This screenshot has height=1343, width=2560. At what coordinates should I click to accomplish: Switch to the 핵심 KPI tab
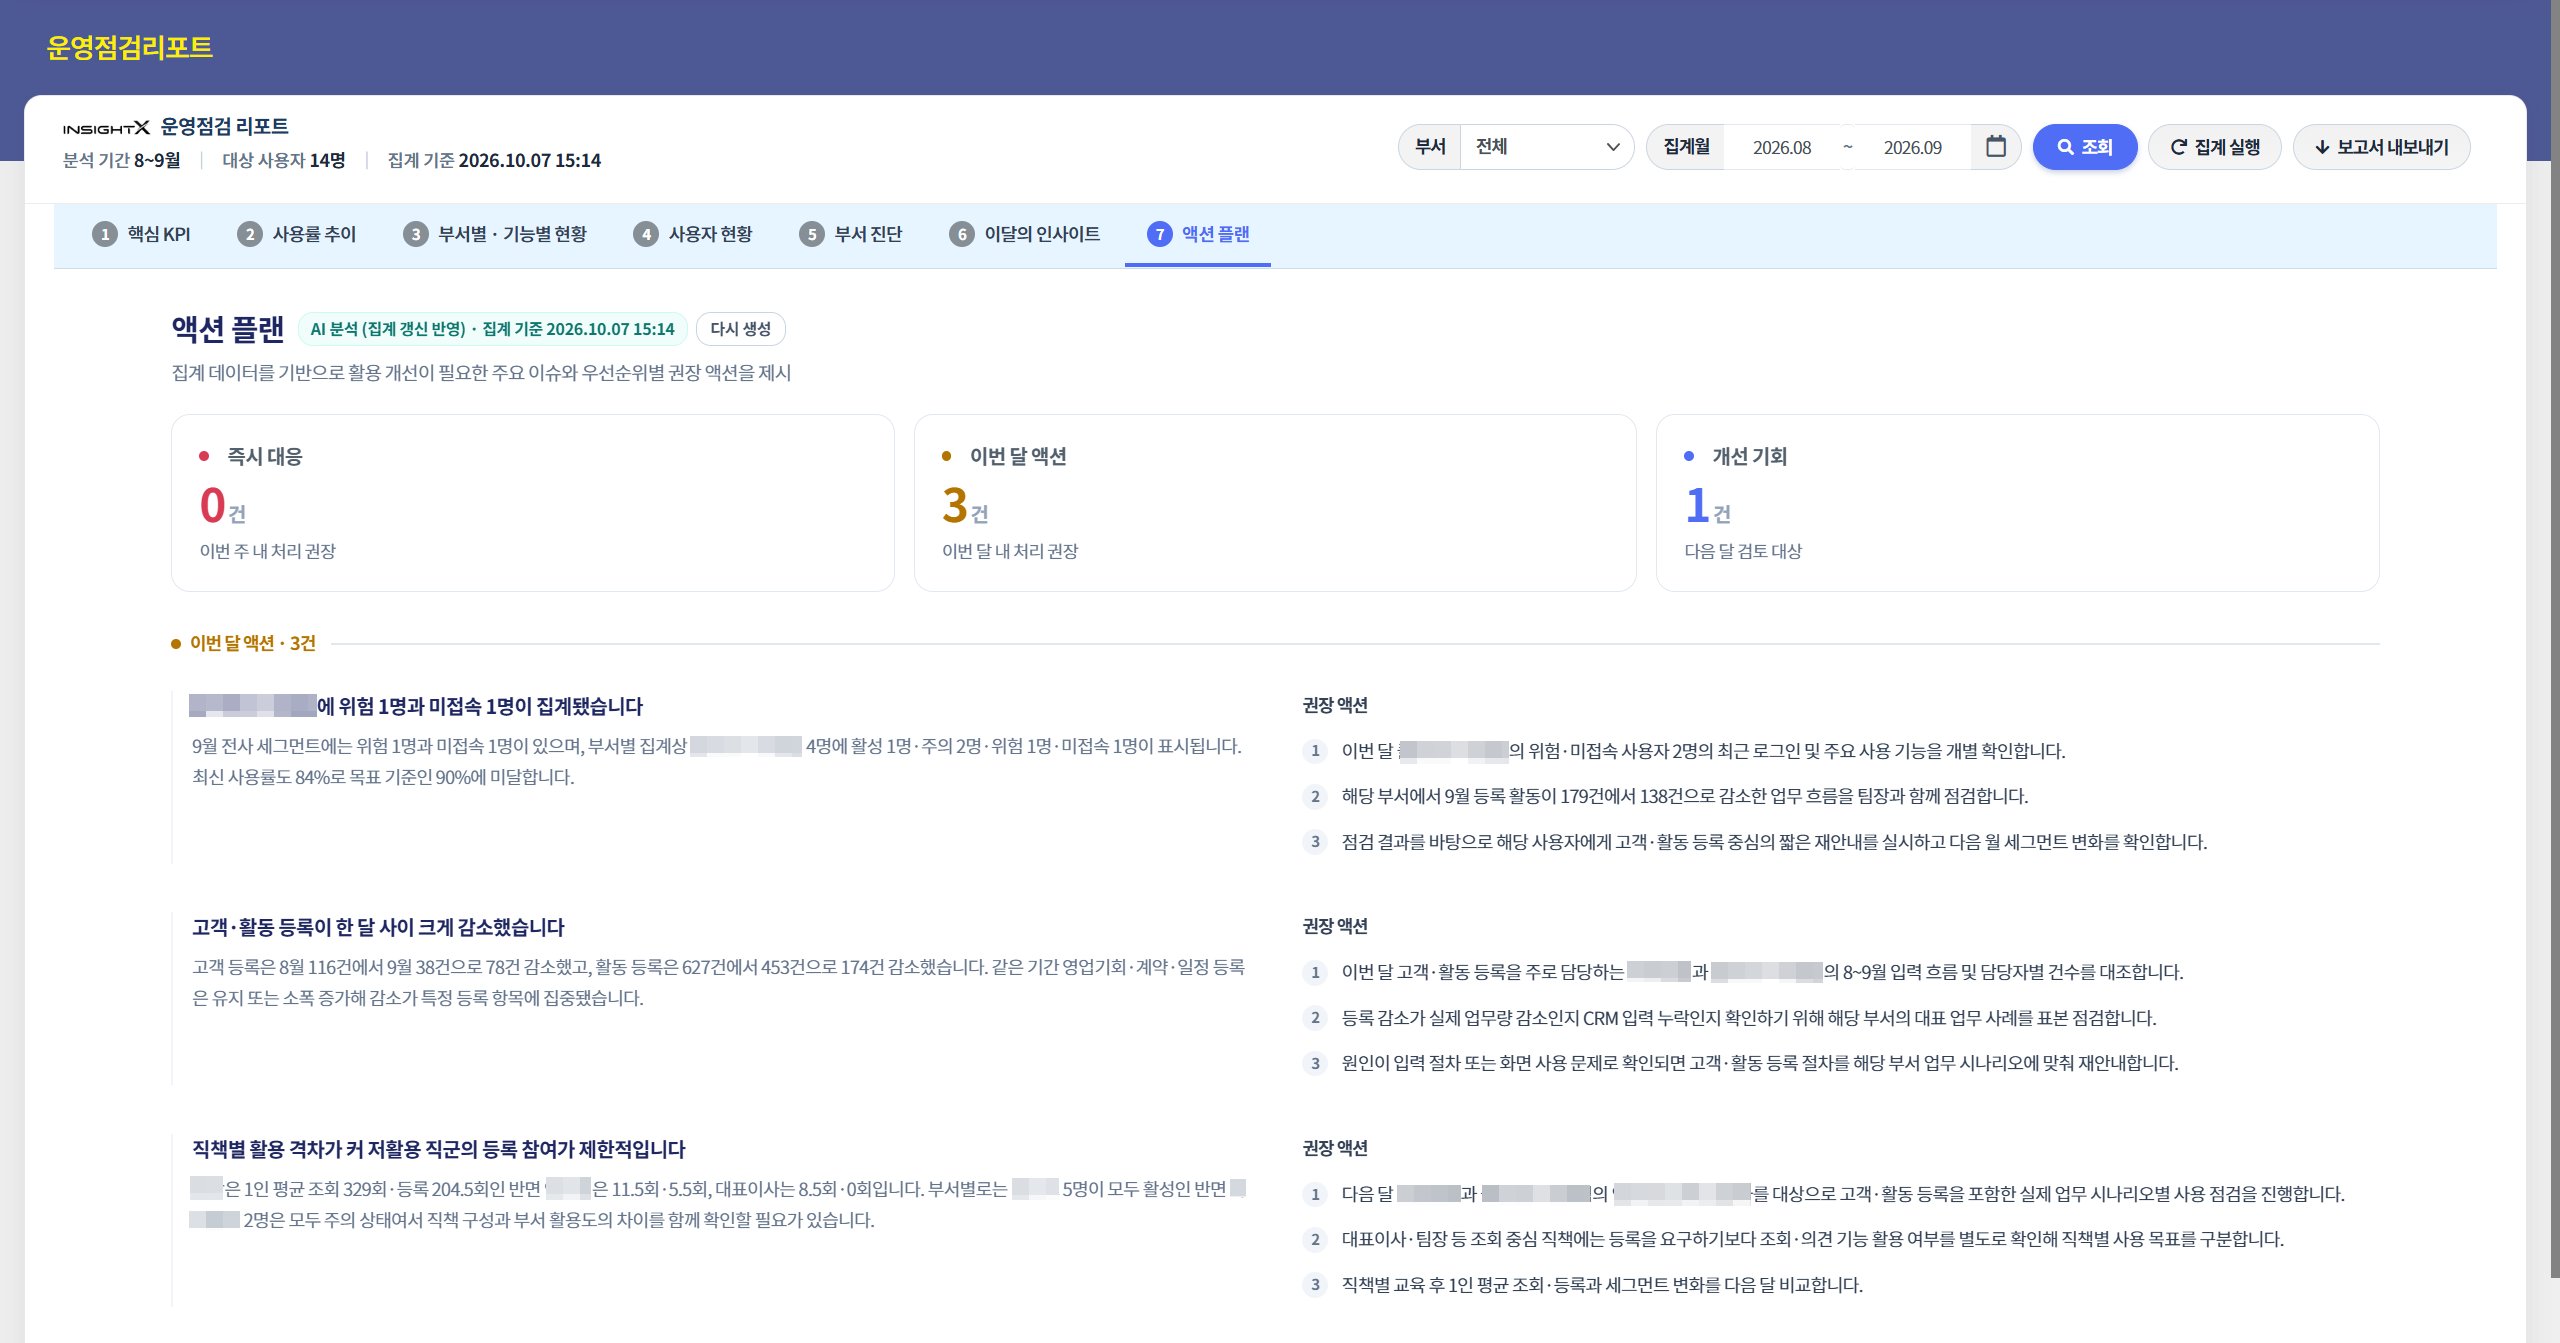tap(141, 234)
